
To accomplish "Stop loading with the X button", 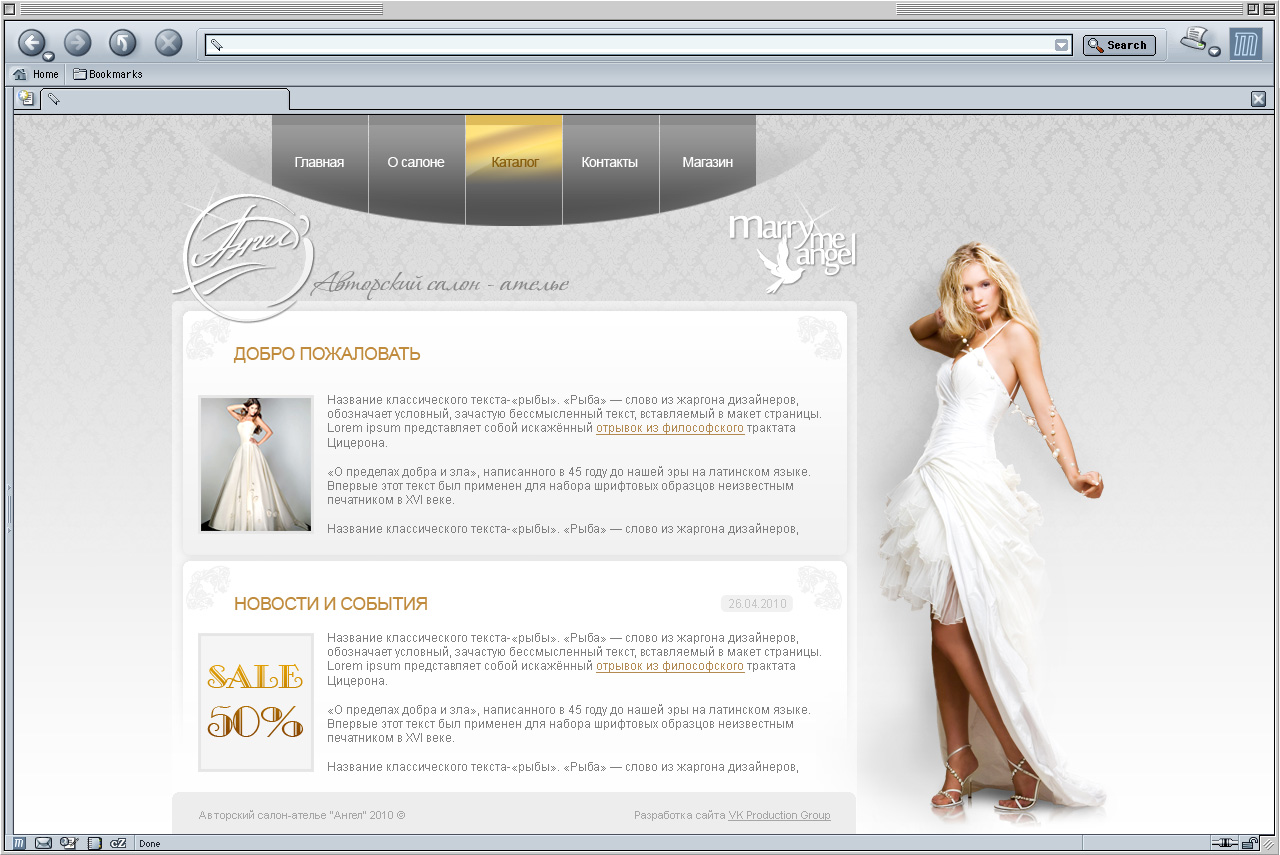I will [168, 42].
